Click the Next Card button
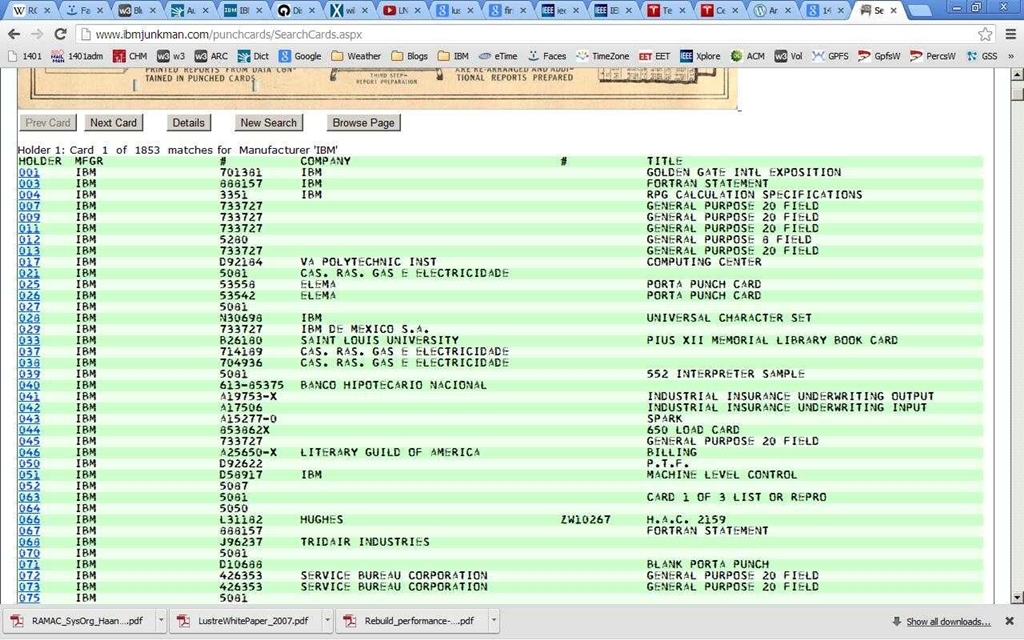This screenshot has height=640, width=1024. [x=113, y=122]
